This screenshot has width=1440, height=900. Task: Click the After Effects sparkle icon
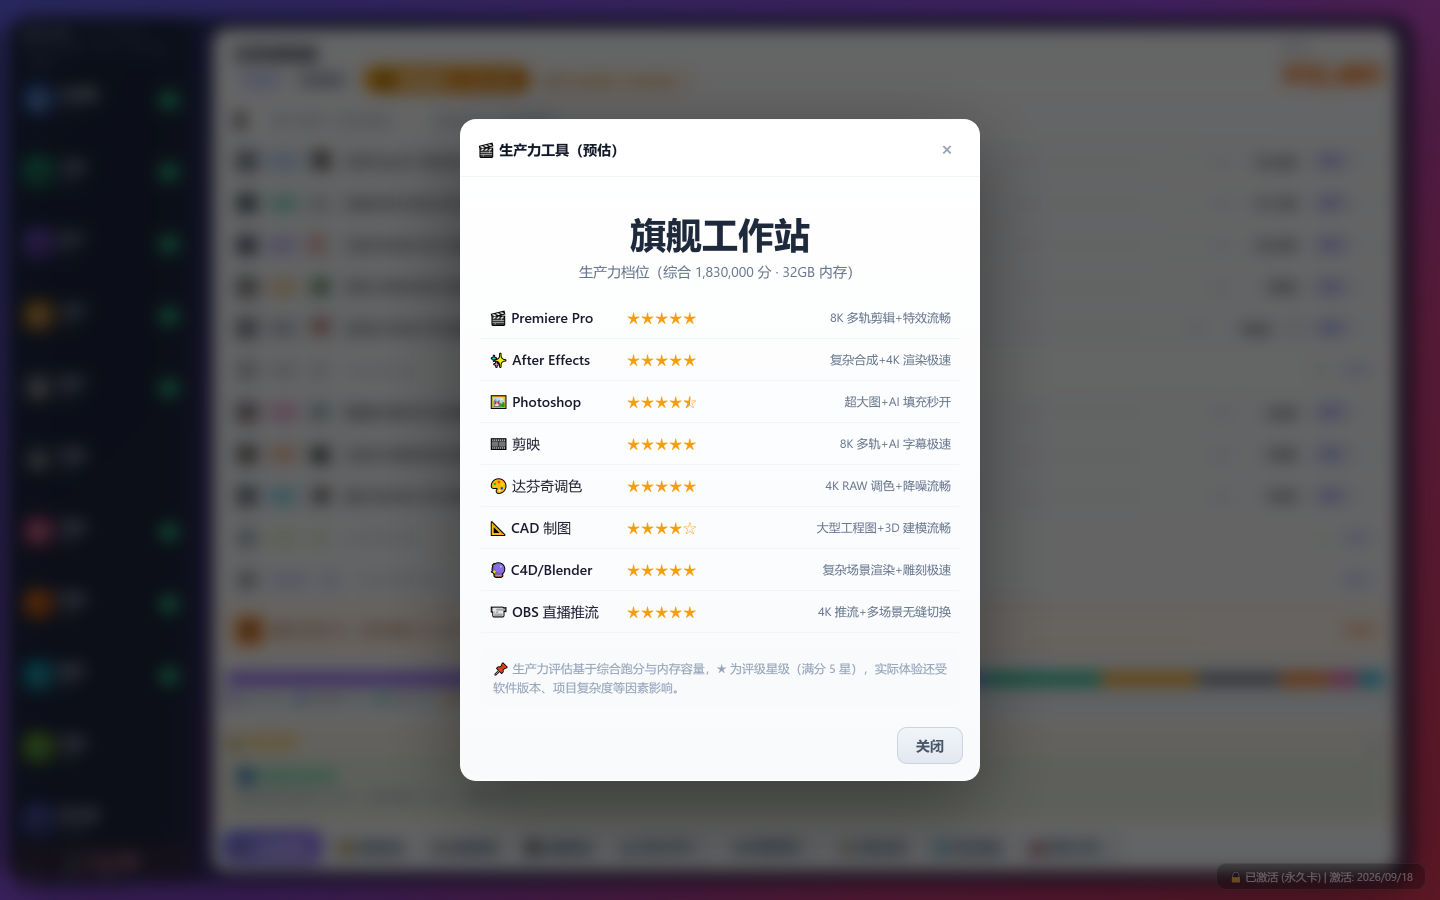[x=498, y=360]
